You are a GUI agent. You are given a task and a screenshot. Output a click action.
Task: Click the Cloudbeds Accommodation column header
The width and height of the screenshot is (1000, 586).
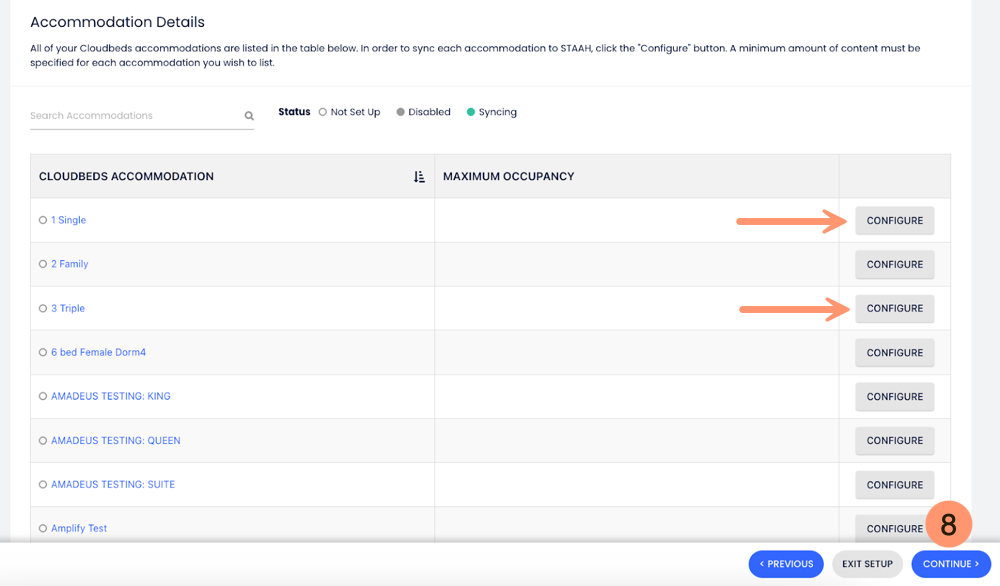126,177
